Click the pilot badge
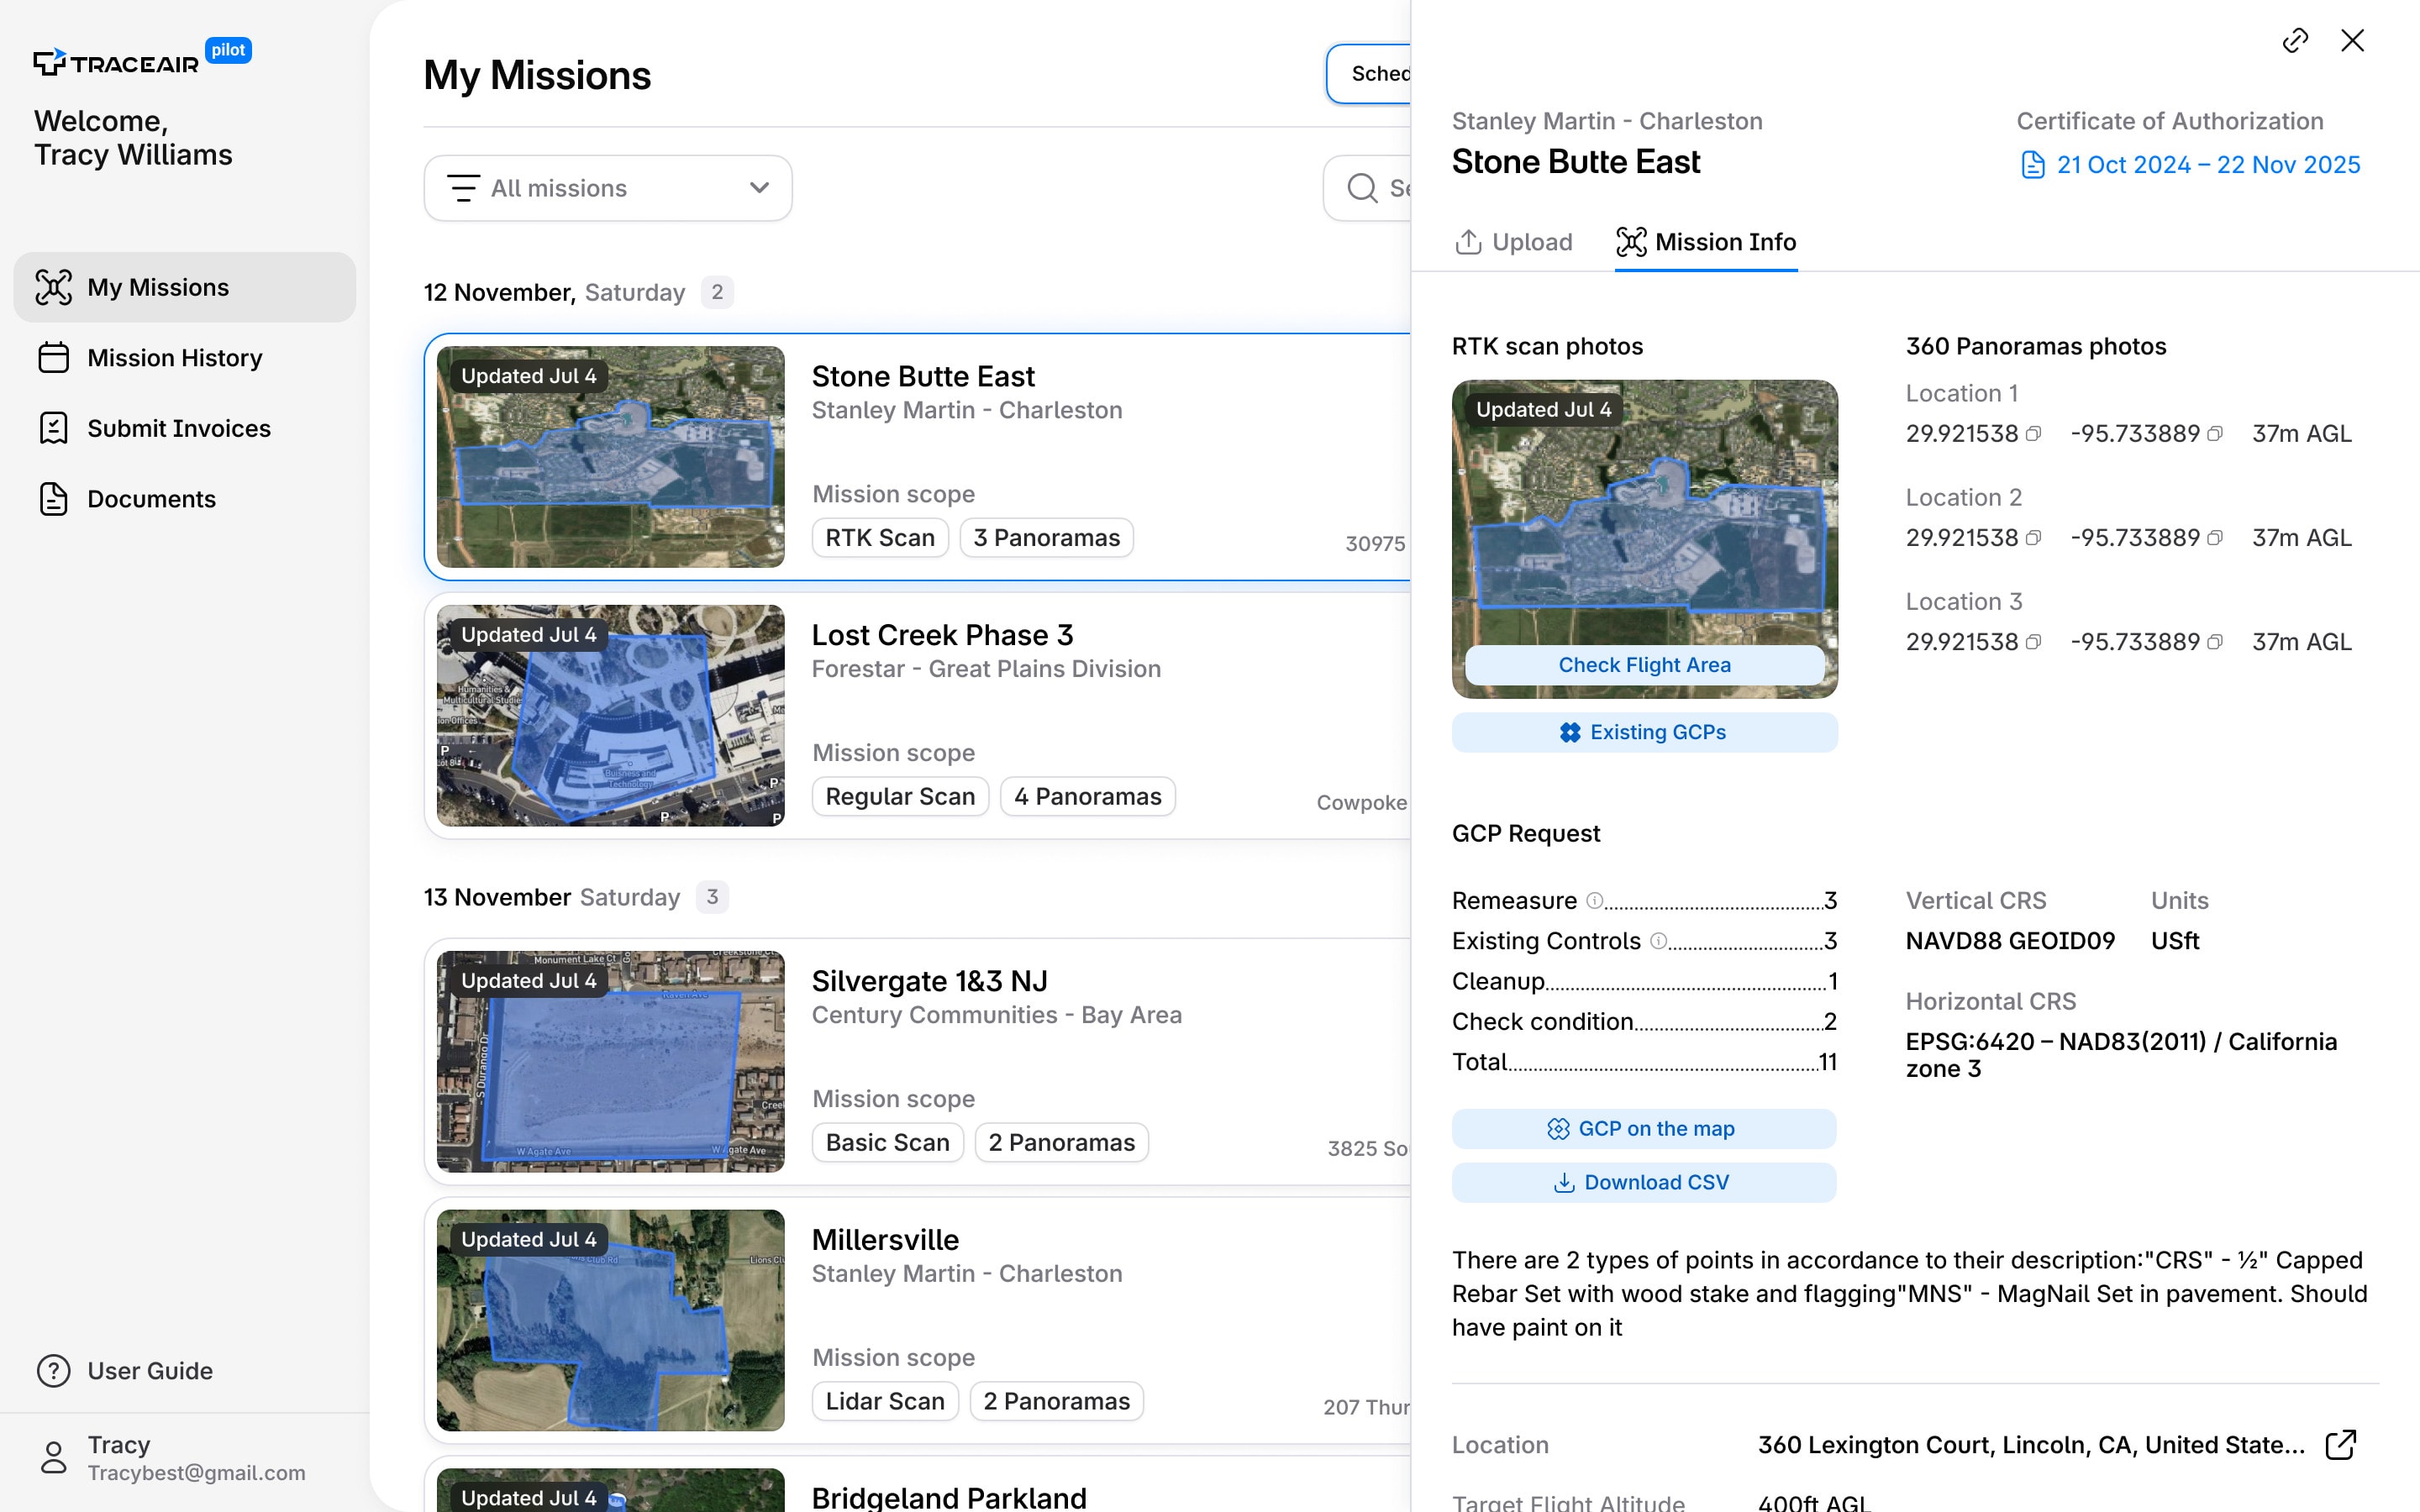Screen dimensions: 2420x1512 [x=228, y=50]
